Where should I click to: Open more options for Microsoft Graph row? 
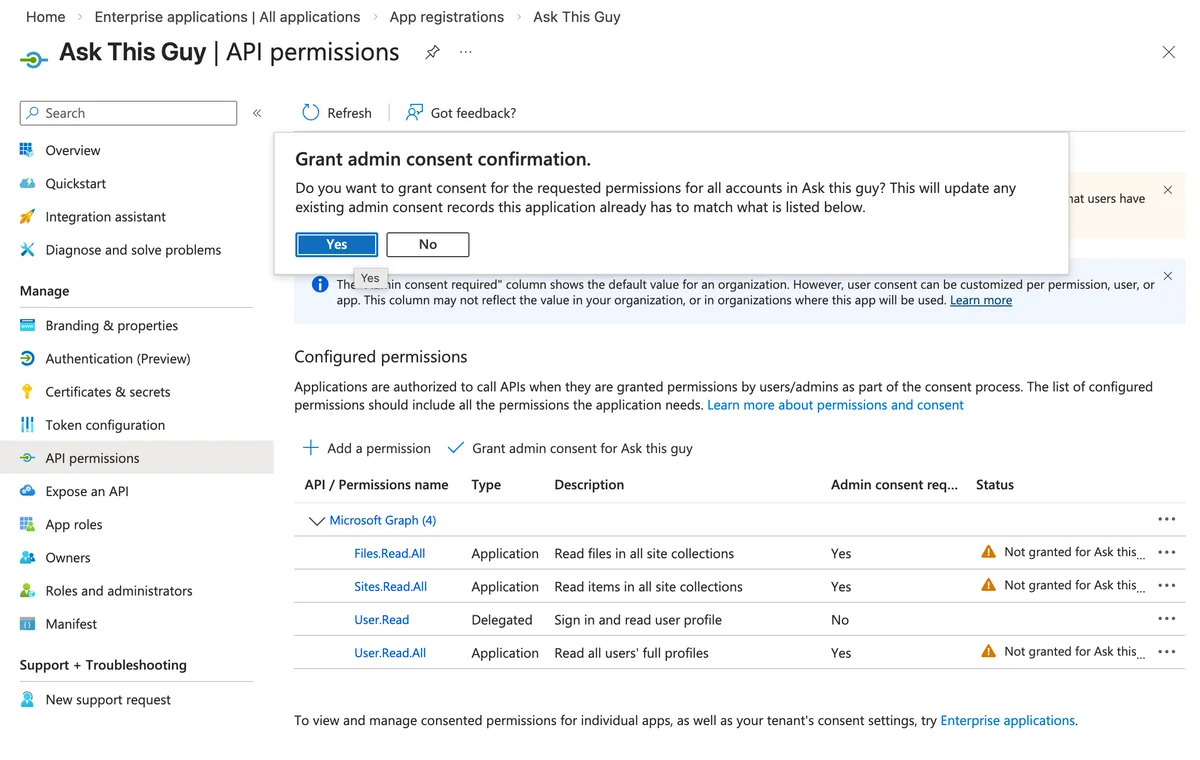point(1166,519)
